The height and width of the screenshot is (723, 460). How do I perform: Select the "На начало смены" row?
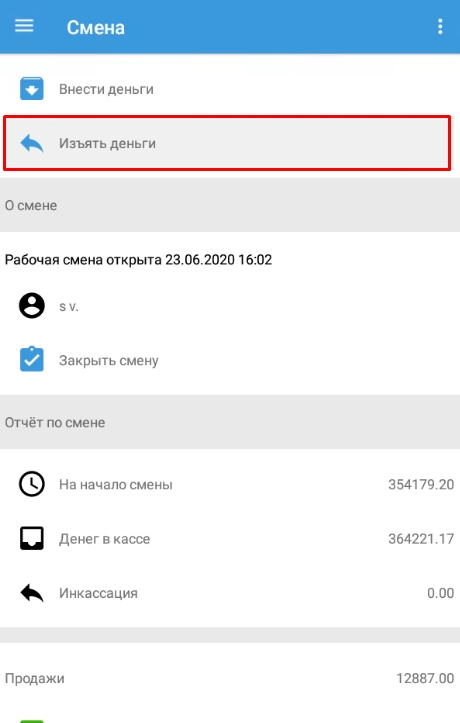pos(230,485)
